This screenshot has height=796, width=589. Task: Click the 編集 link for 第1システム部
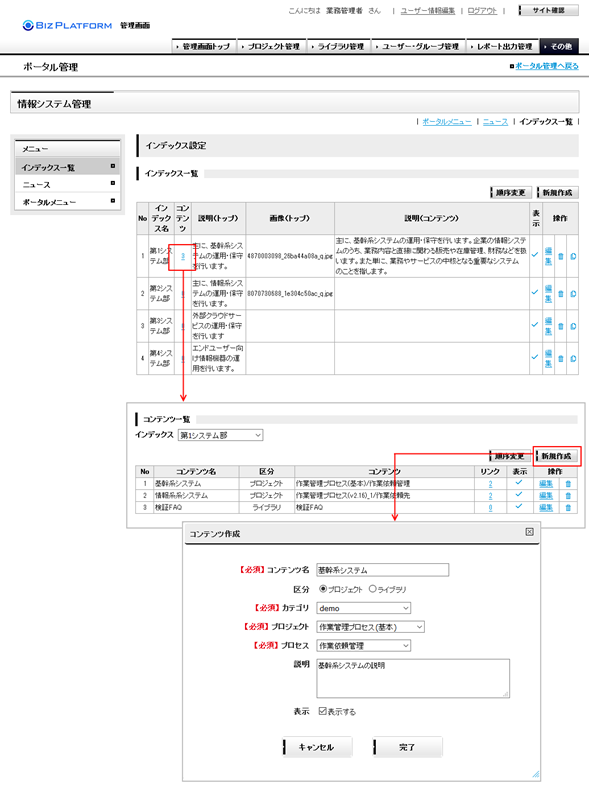tap(548, 256)
